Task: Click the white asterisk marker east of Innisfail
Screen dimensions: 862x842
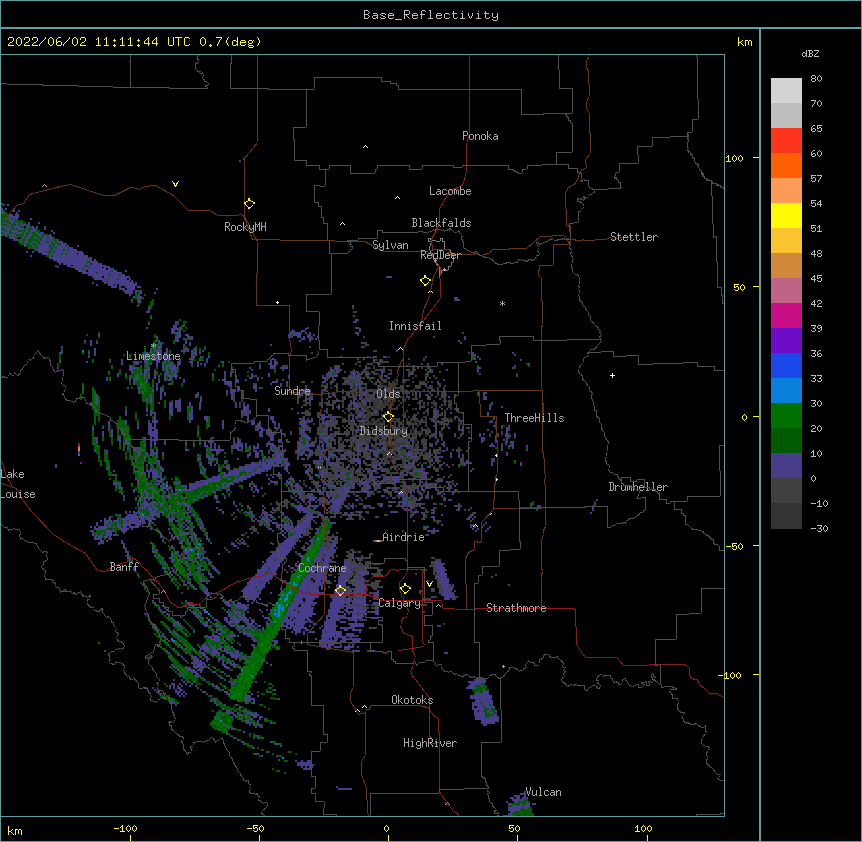Action: pyautogui.click(x=502, y=303)
